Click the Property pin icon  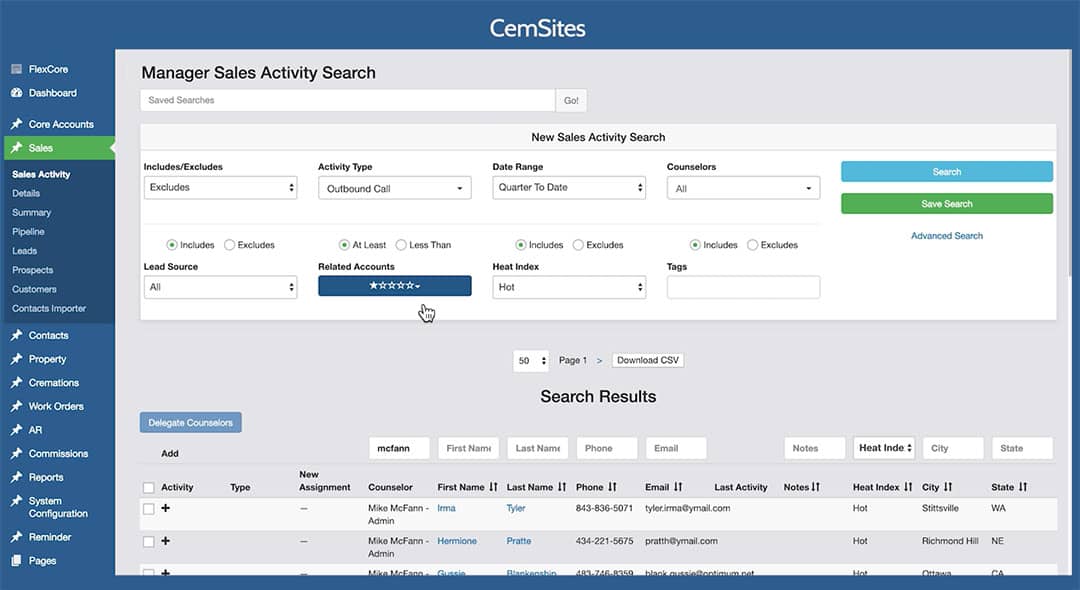(x=17, y=359)
